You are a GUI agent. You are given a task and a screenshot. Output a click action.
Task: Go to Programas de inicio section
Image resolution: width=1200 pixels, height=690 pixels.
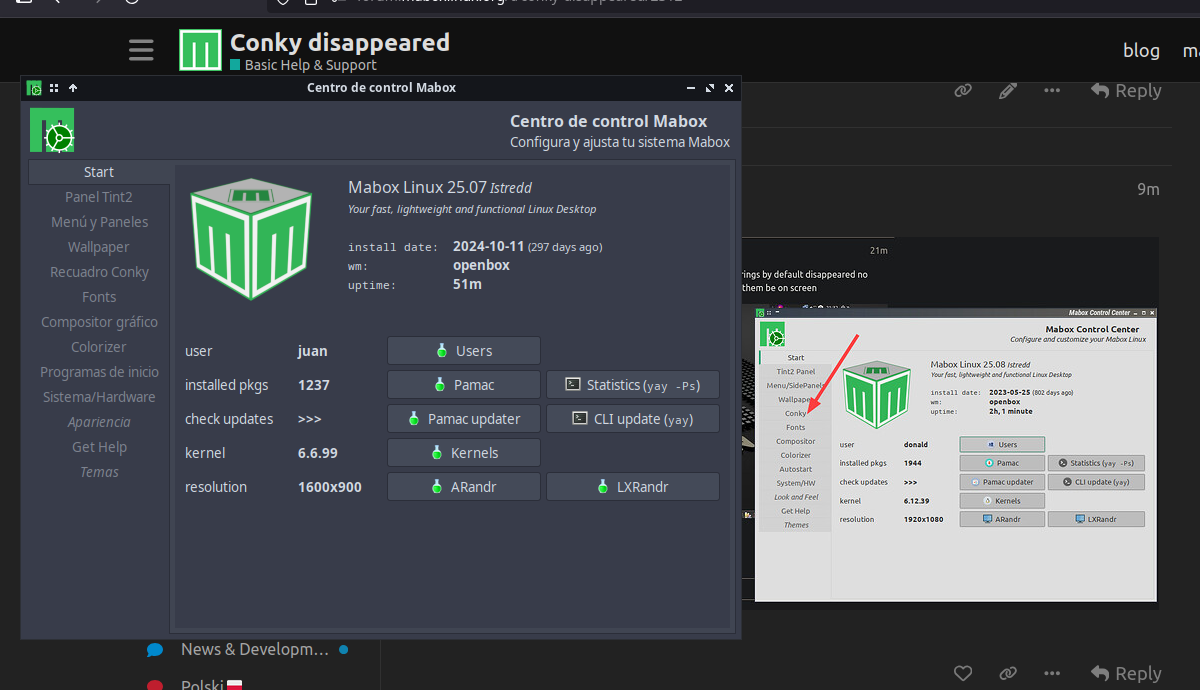click(99, 372)
